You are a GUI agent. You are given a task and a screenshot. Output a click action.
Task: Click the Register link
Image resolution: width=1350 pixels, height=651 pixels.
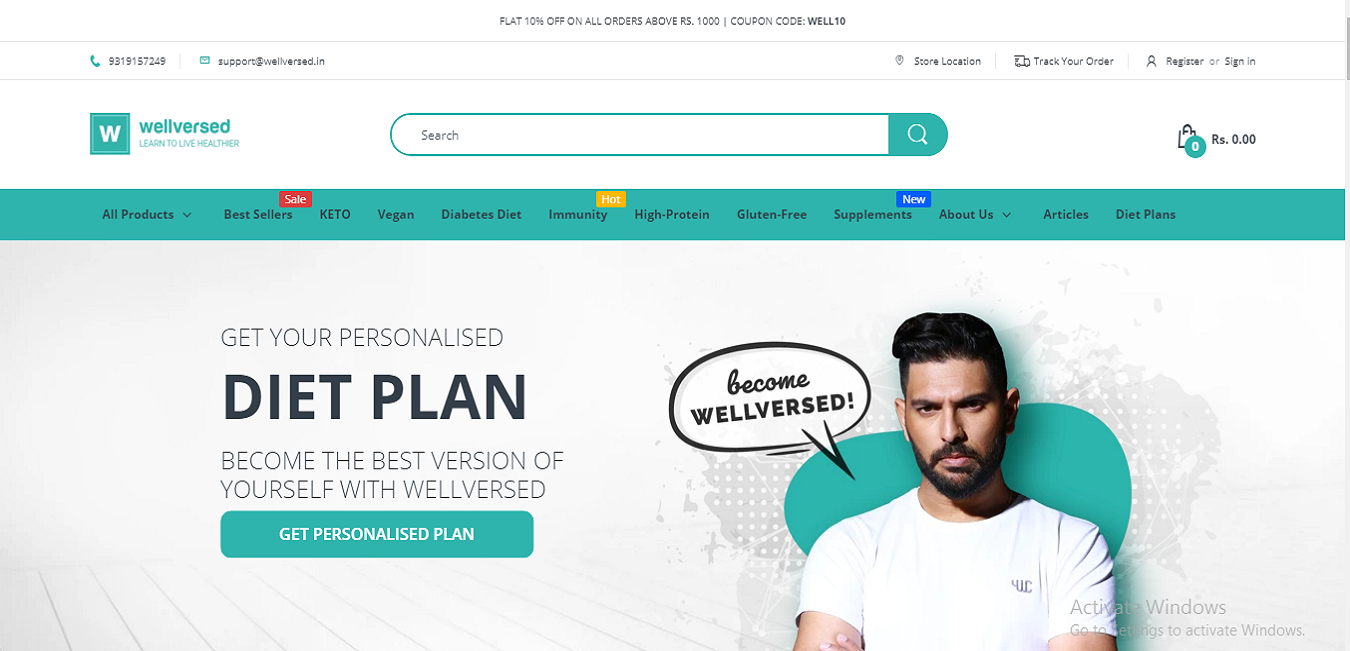1185,61
